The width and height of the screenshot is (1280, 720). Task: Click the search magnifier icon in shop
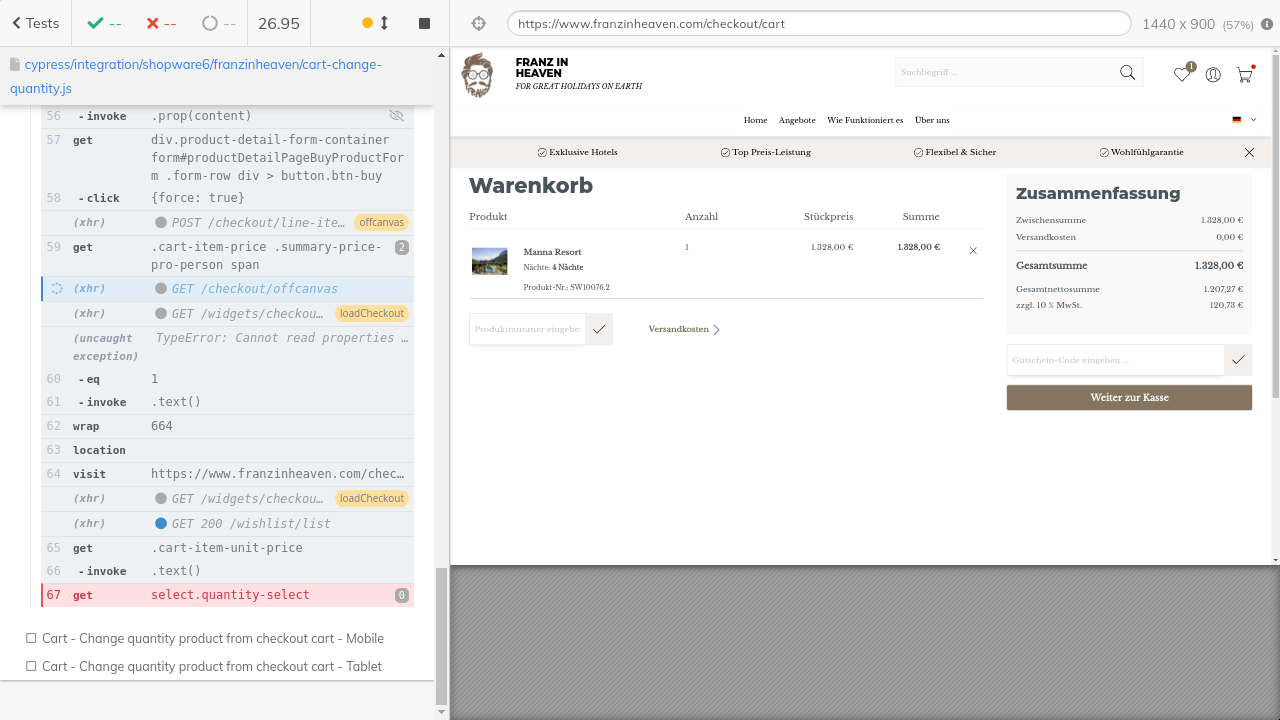[x=1127, y=73]
